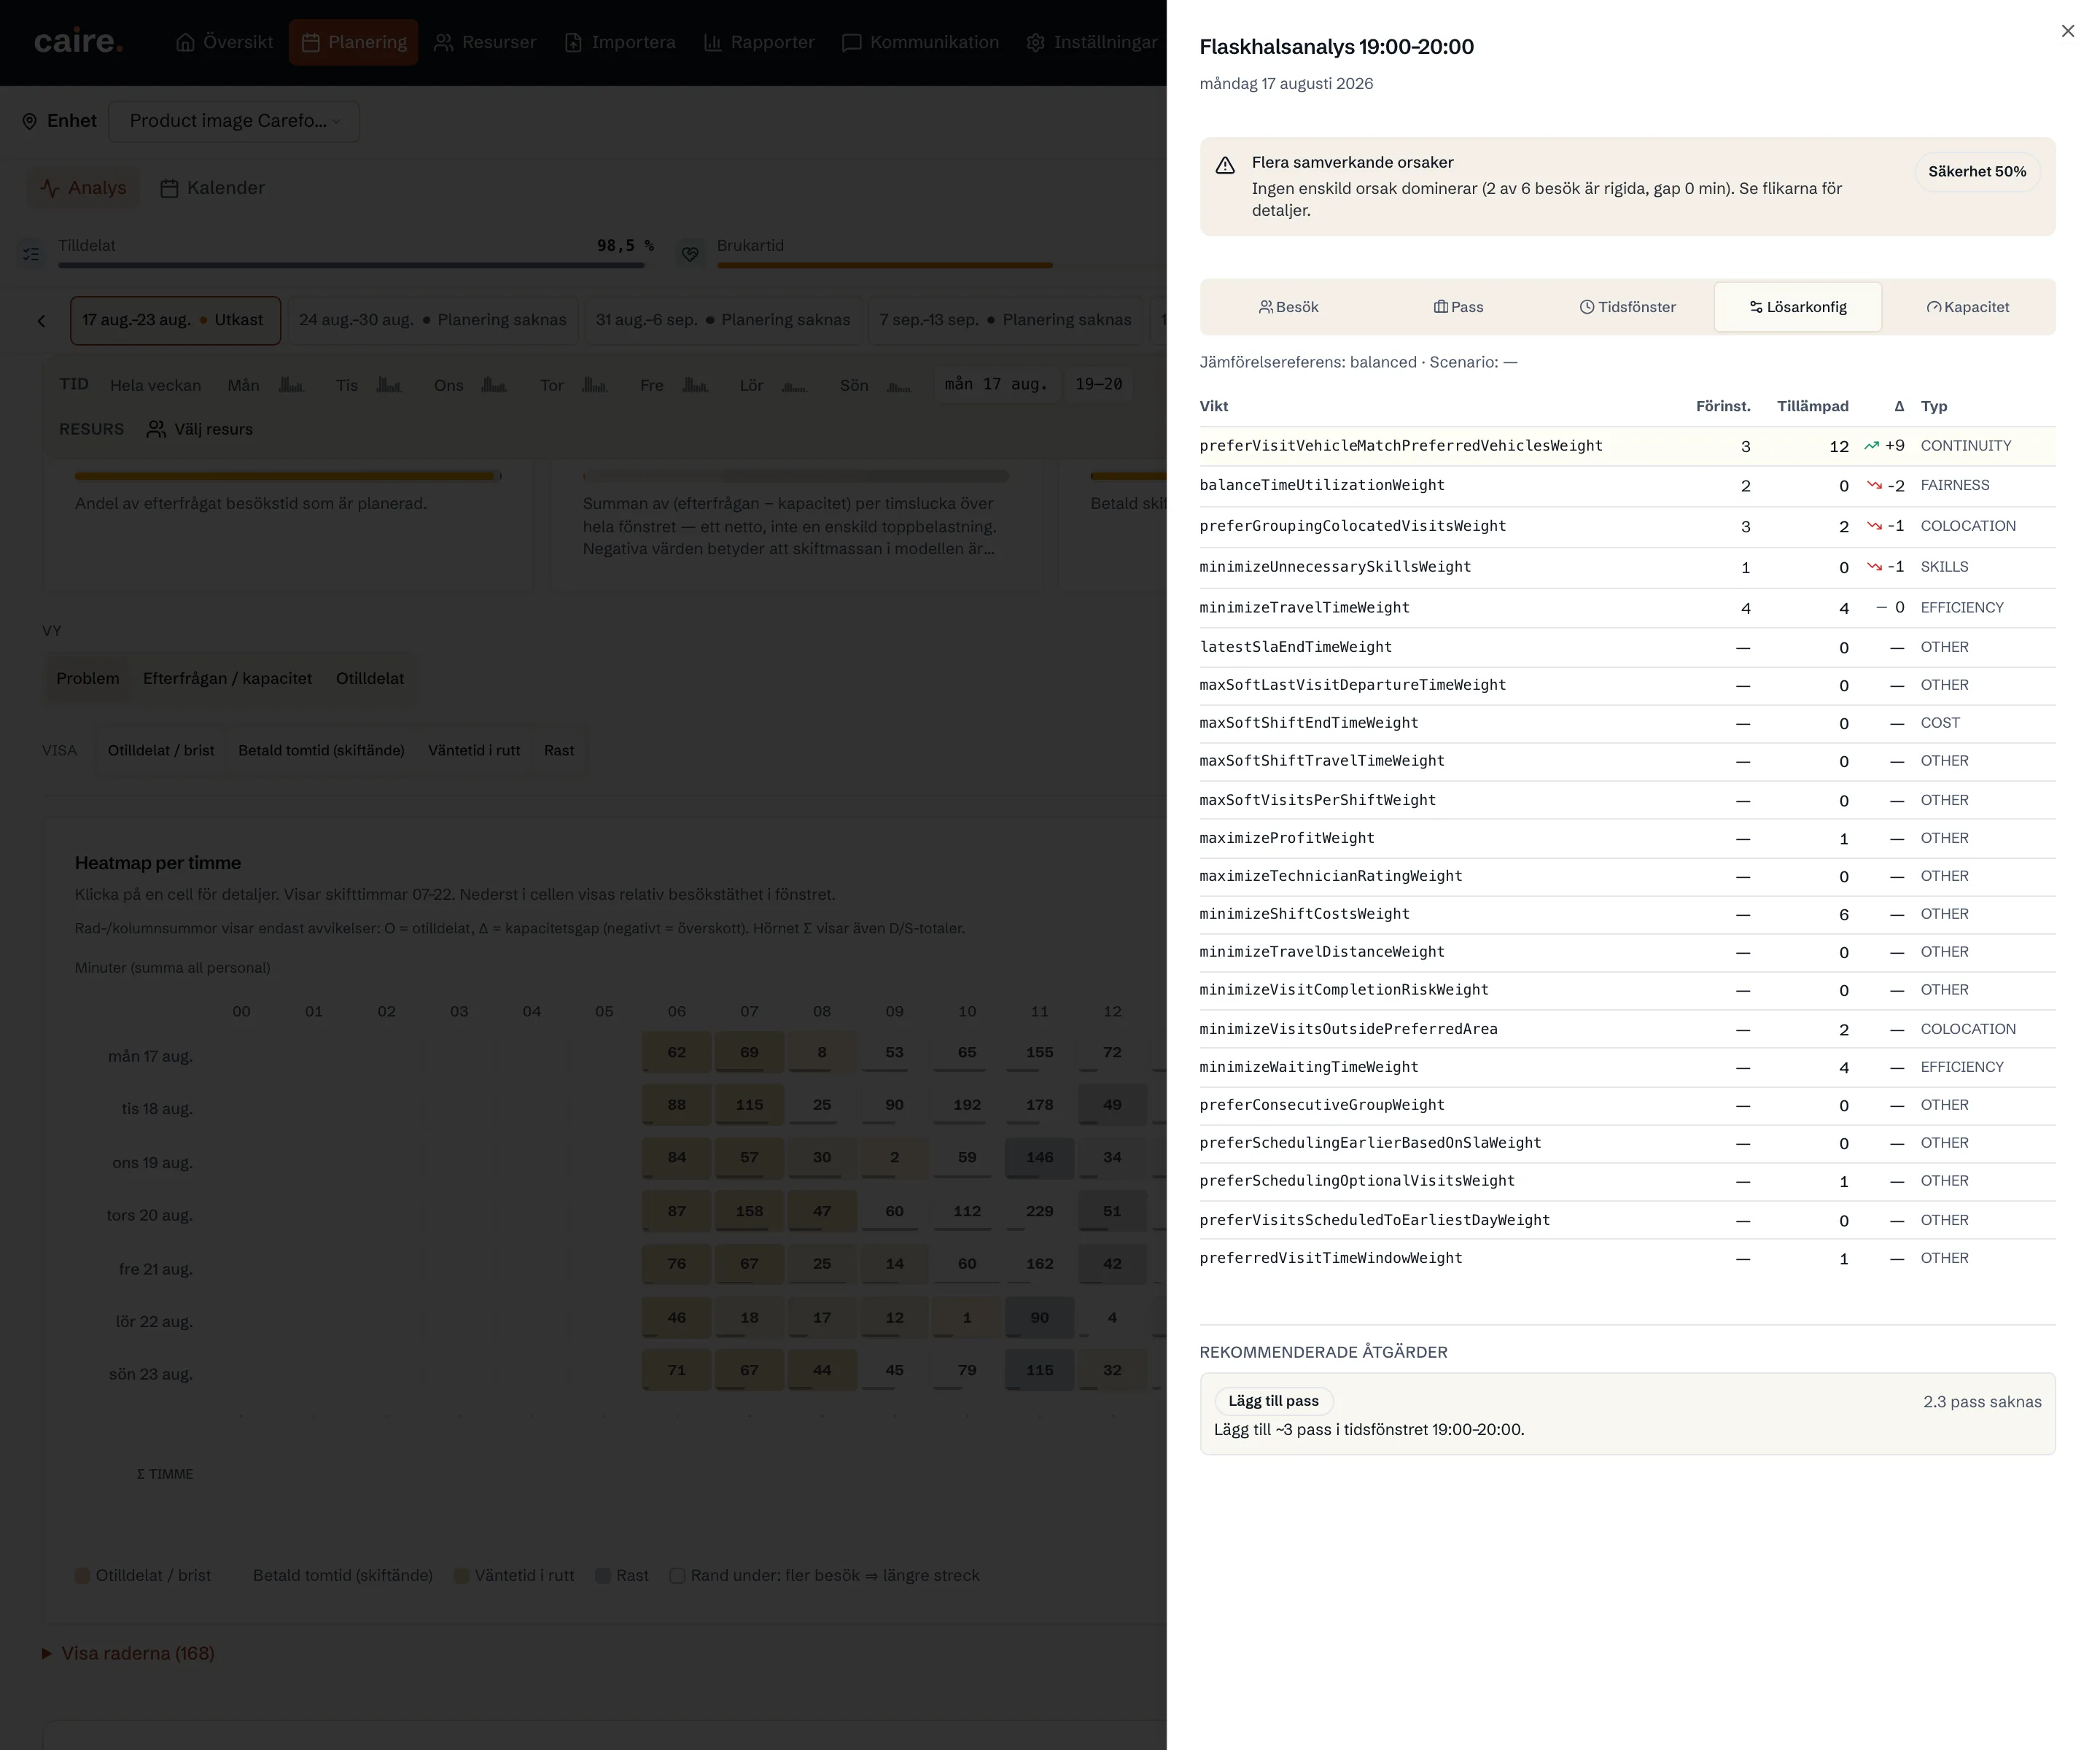Select the Otilldelat view option
This screenshot has height=1750, width=2100.
(x=370, y=678)
